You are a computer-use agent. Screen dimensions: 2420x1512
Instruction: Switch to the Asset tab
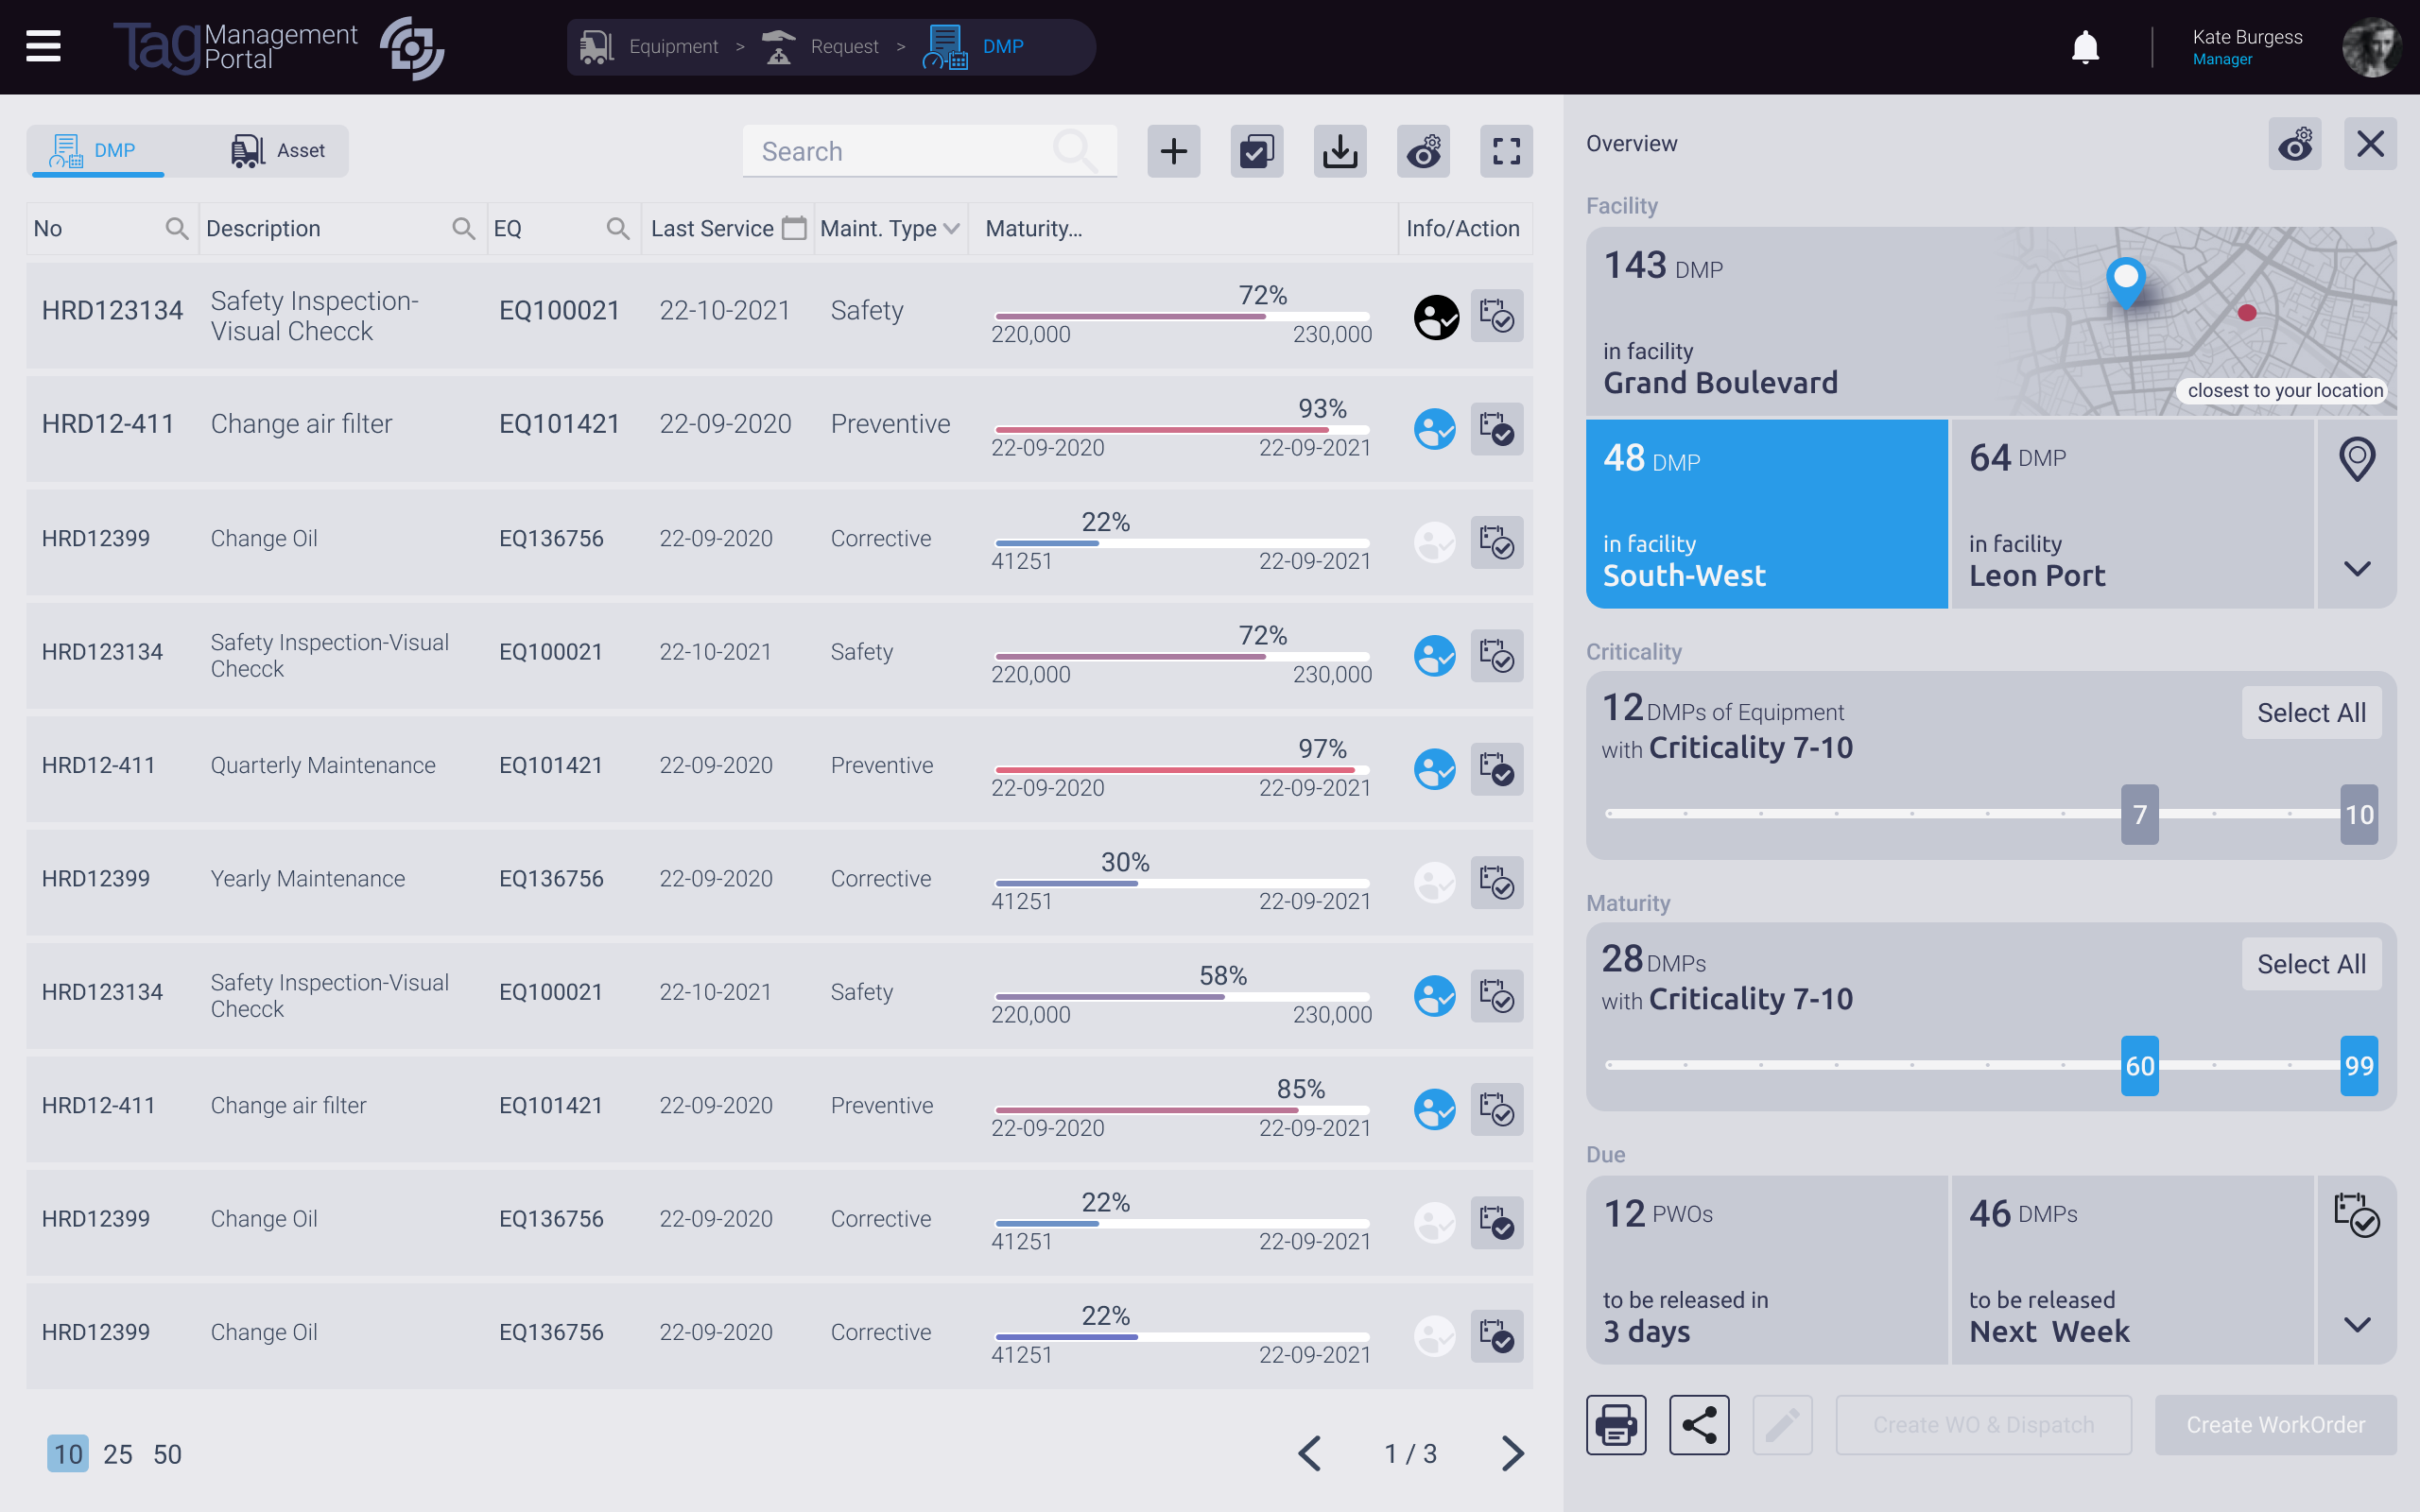[x=280, y=150]
